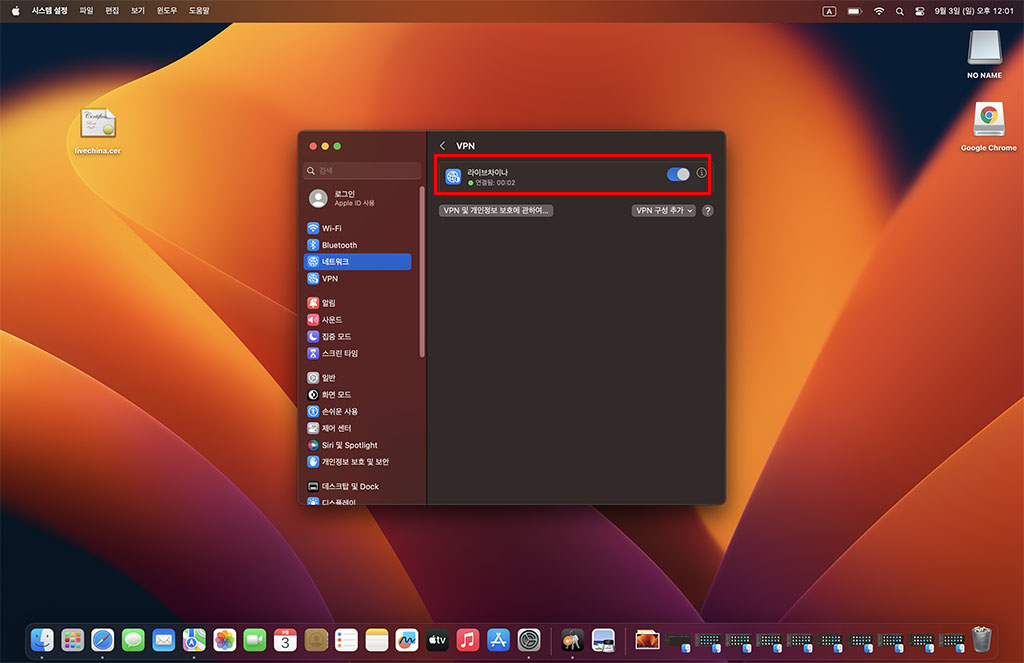Click the settings sidebar scrollbar
This screenshot has width=1024, height=663.
(422, 272)
